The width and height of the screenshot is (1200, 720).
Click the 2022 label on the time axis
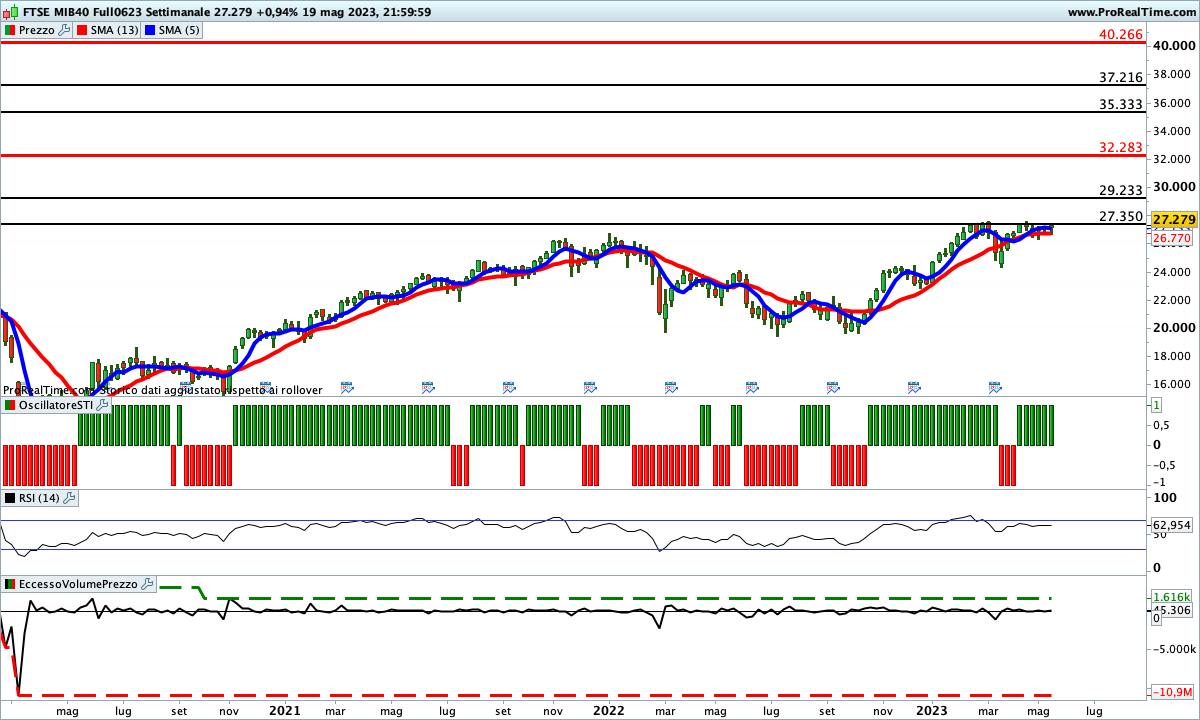(609, 711)
